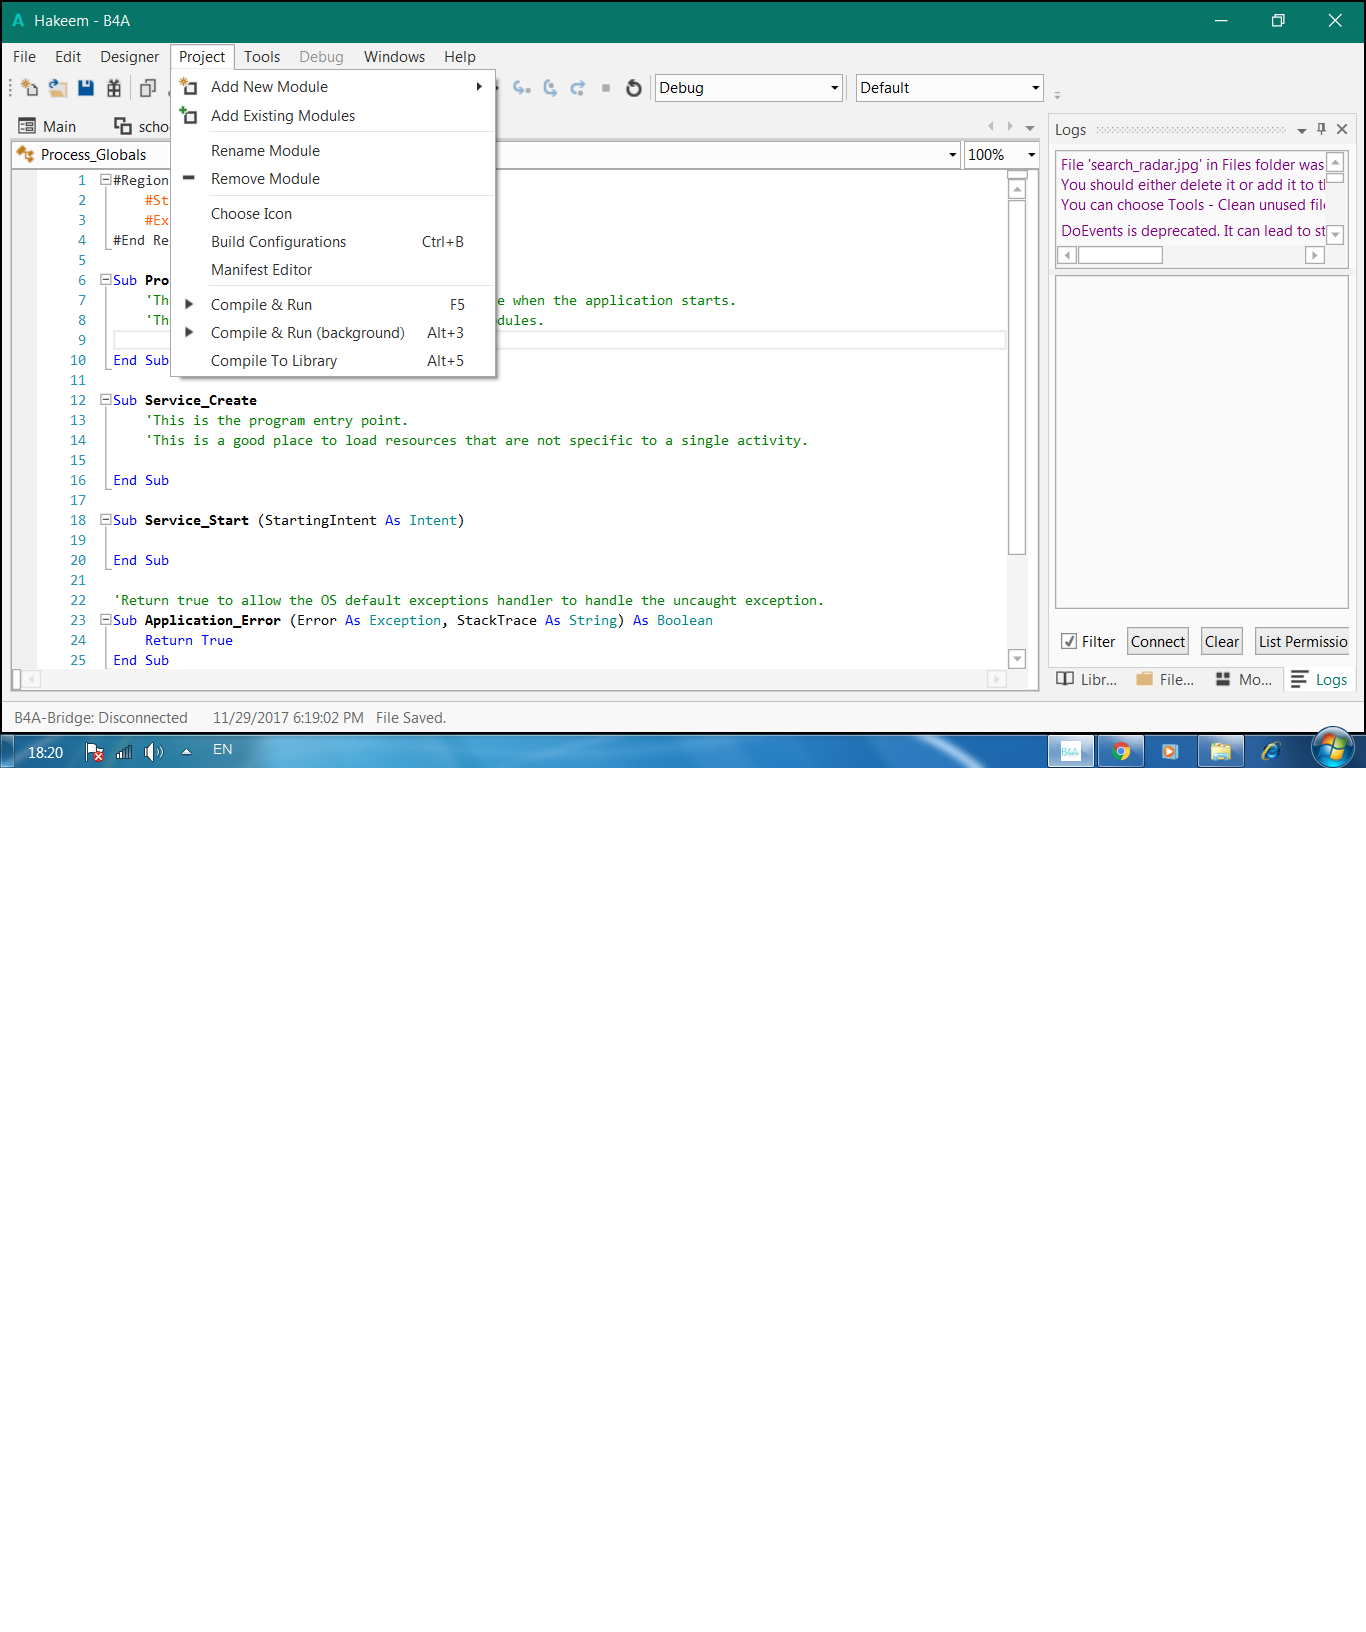
Task: Open the Tools menu
Action: [262, 57]
